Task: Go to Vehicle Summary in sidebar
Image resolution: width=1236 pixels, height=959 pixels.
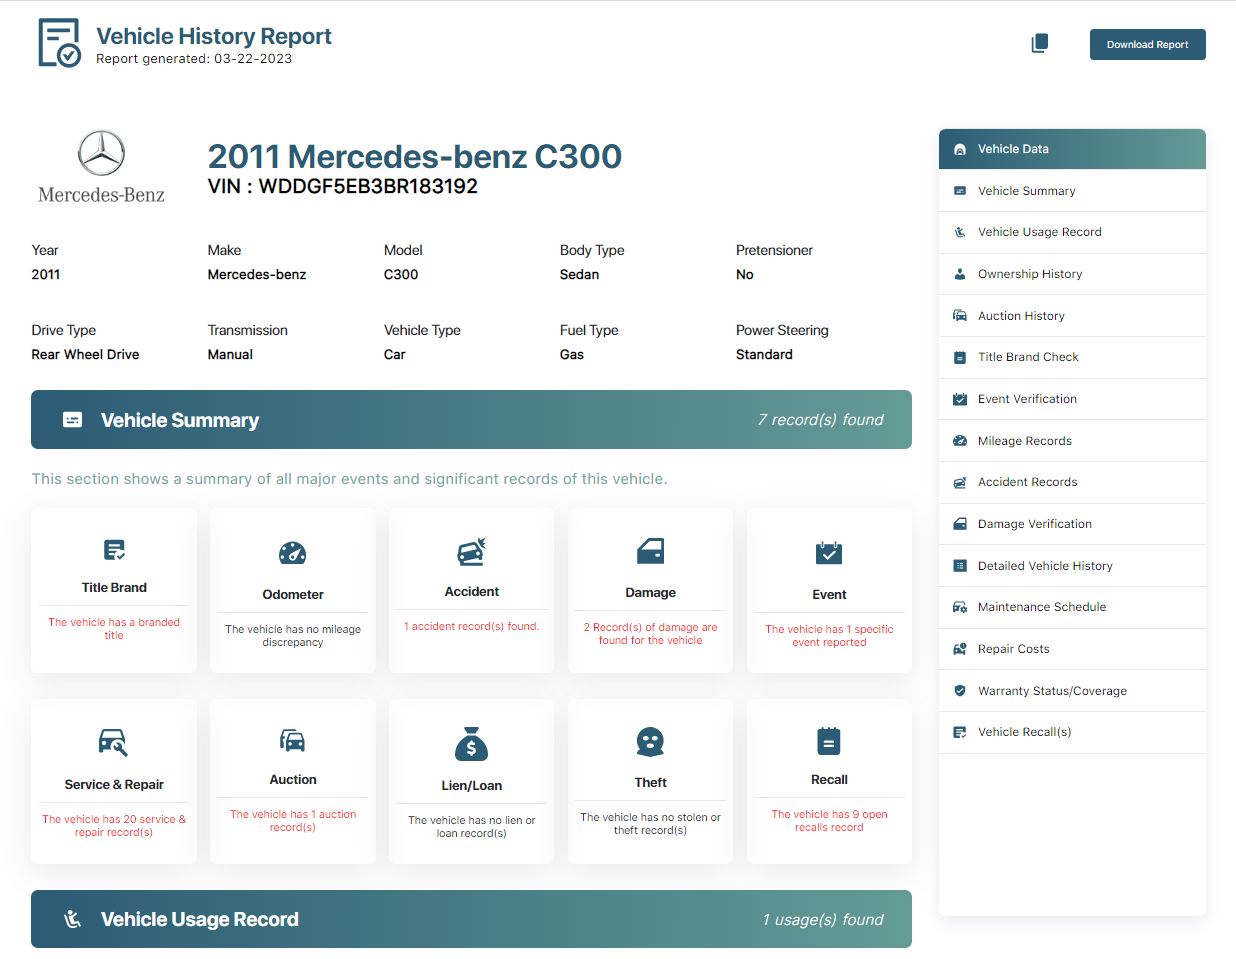Action: (1072, 191)
